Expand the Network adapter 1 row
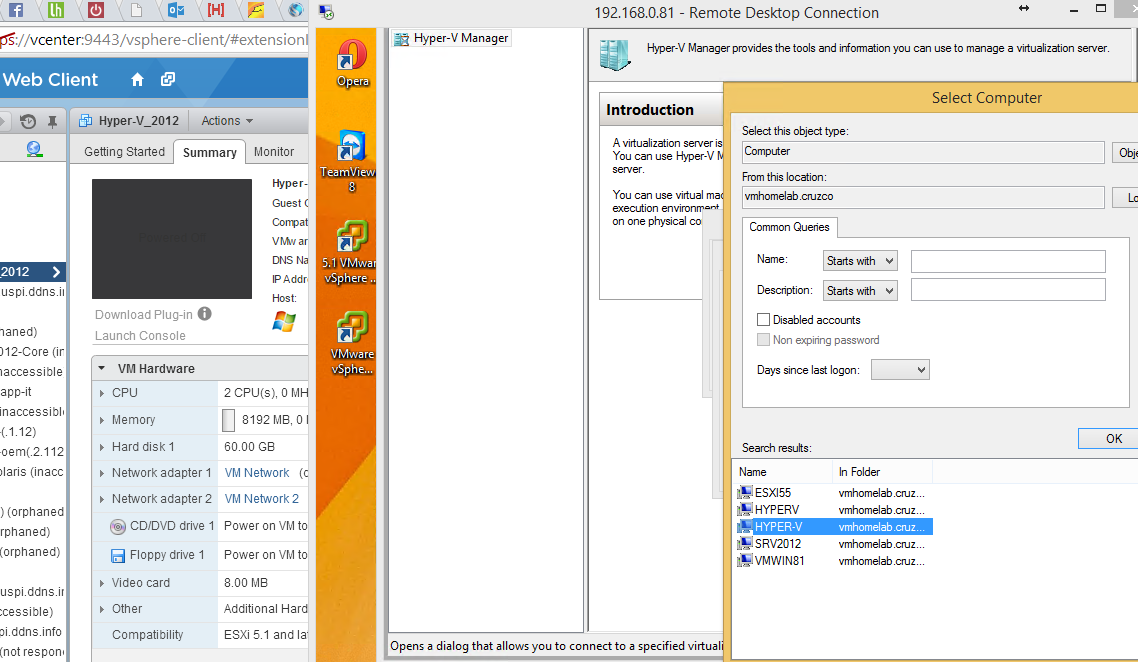This screenshot has width=1138, height=662. [102, 473]
